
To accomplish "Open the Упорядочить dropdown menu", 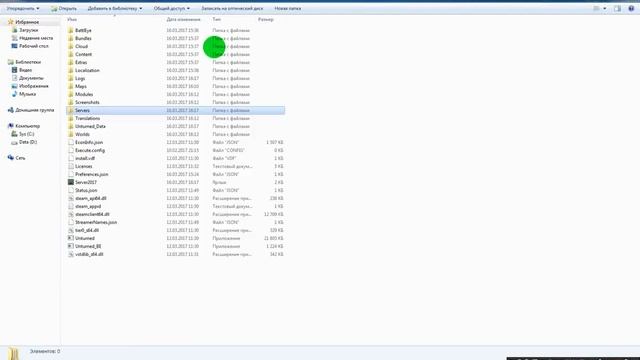I will click(x=23, y=8).
